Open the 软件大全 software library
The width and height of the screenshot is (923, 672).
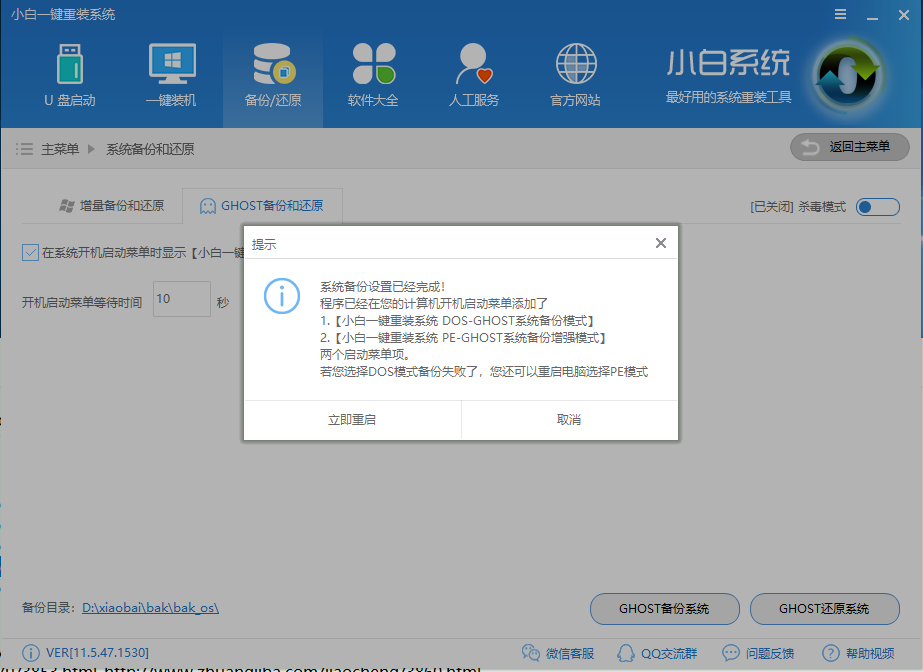(373, 75)
